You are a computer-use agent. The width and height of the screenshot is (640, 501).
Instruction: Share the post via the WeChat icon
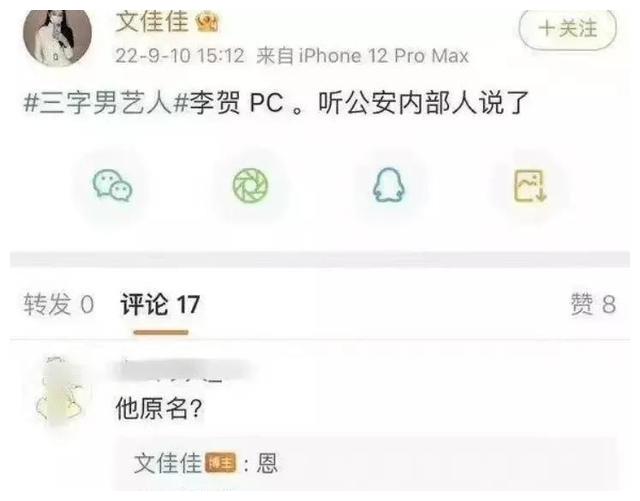click(112, 185)
